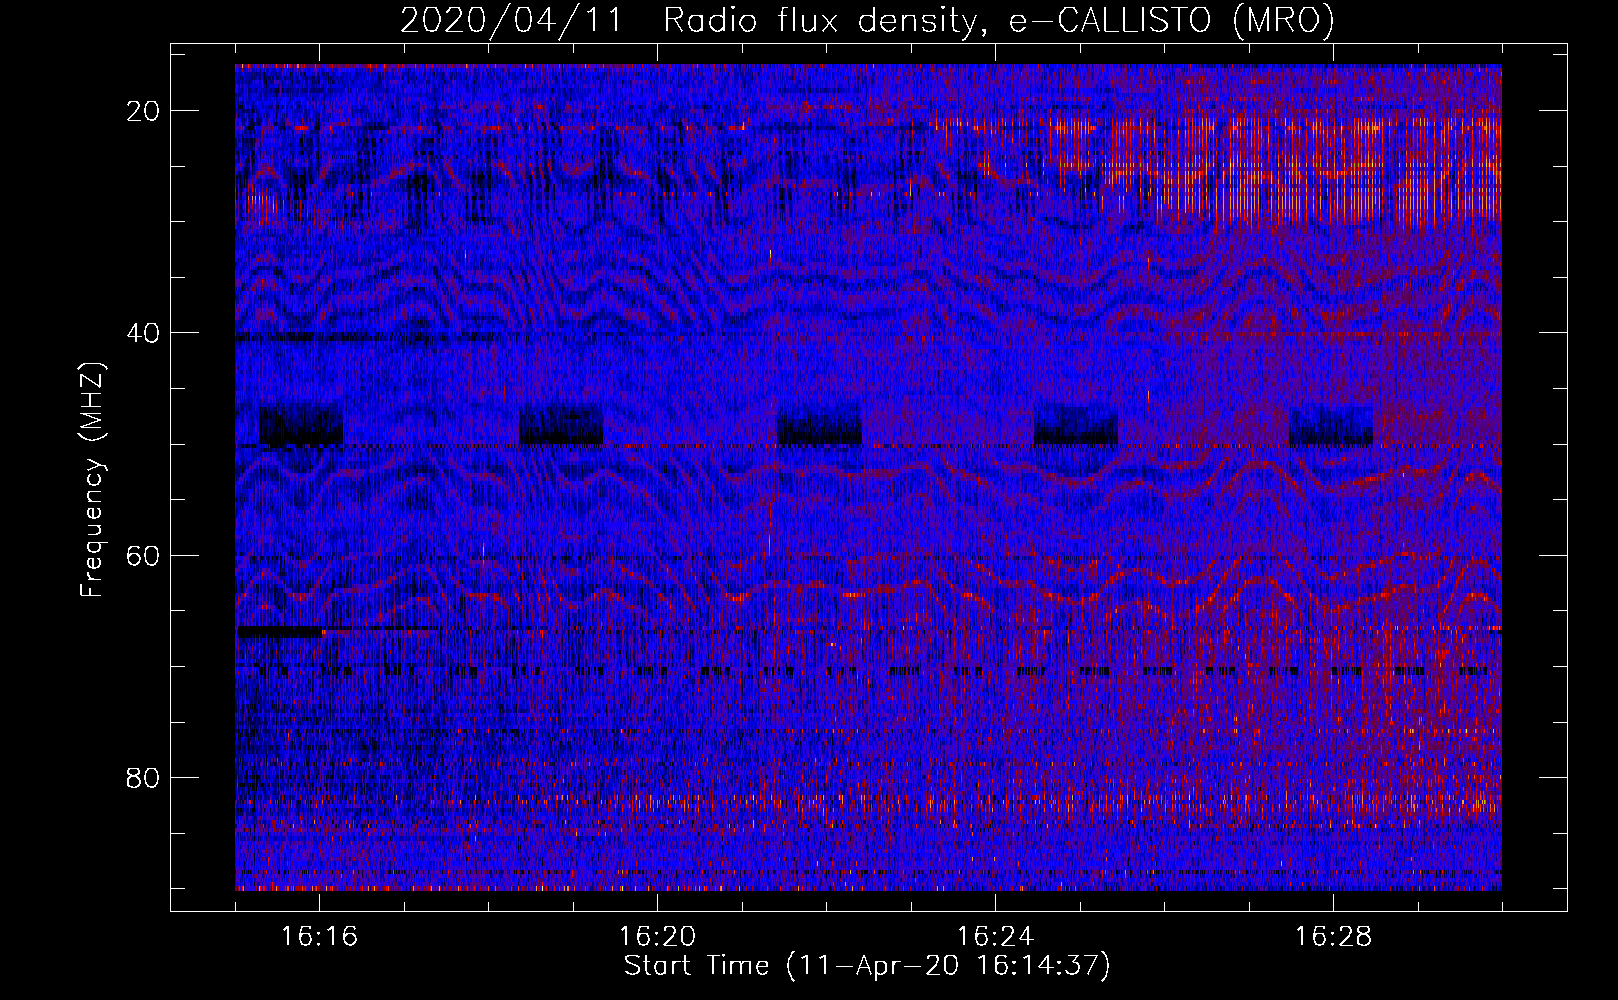Screen dimensions: 1618x1000
Task: Click the 16:24 time tick label
Action: [x=995, y=937]
